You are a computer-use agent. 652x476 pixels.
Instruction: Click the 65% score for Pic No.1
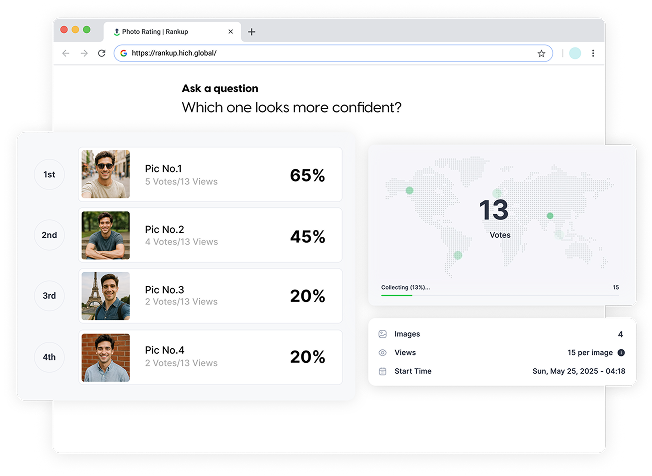(308, 175)
